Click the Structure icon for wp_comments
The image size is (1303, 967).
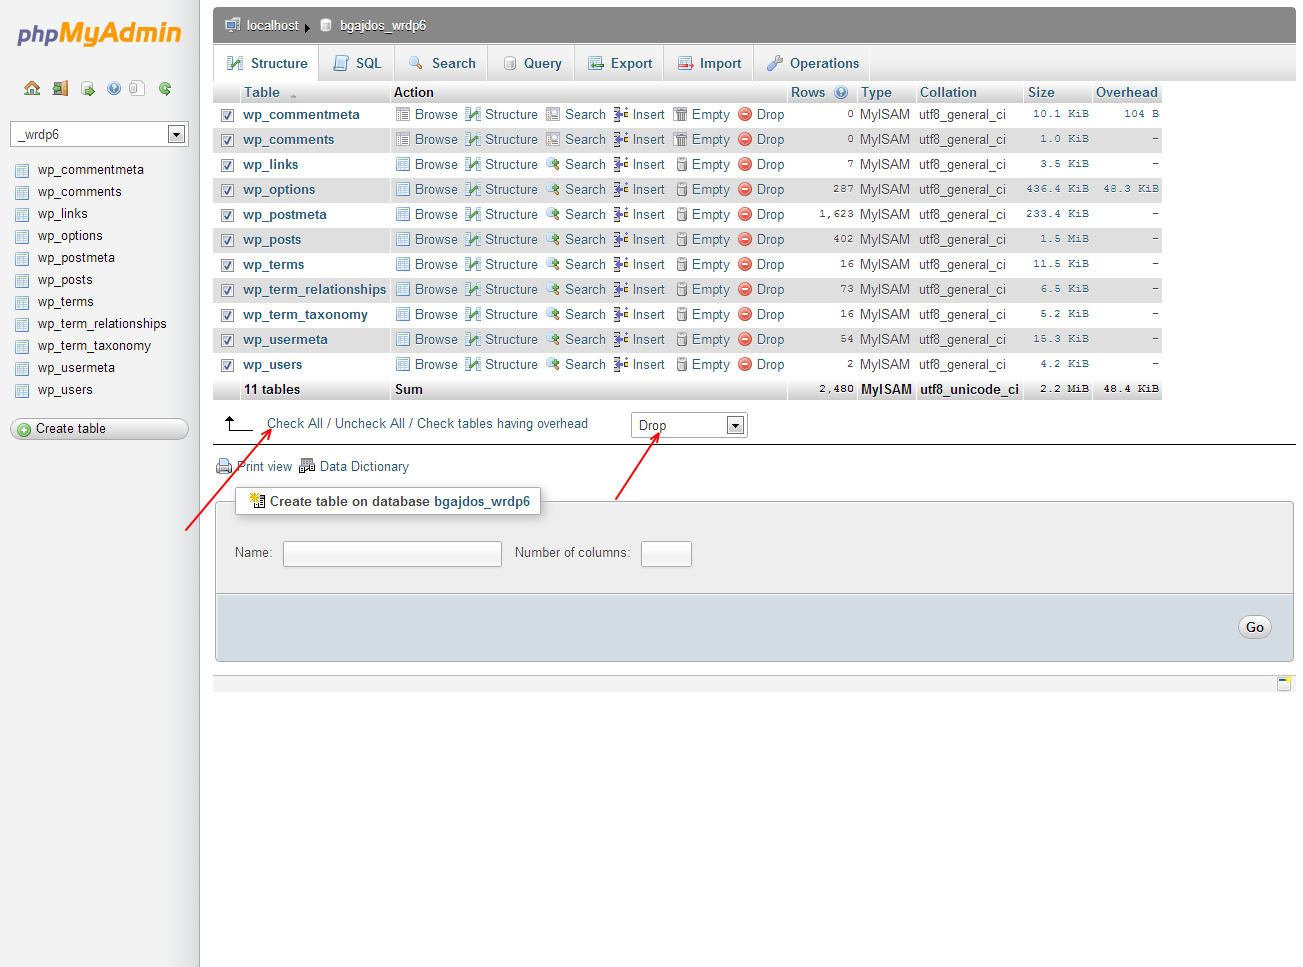pos(473,139)
